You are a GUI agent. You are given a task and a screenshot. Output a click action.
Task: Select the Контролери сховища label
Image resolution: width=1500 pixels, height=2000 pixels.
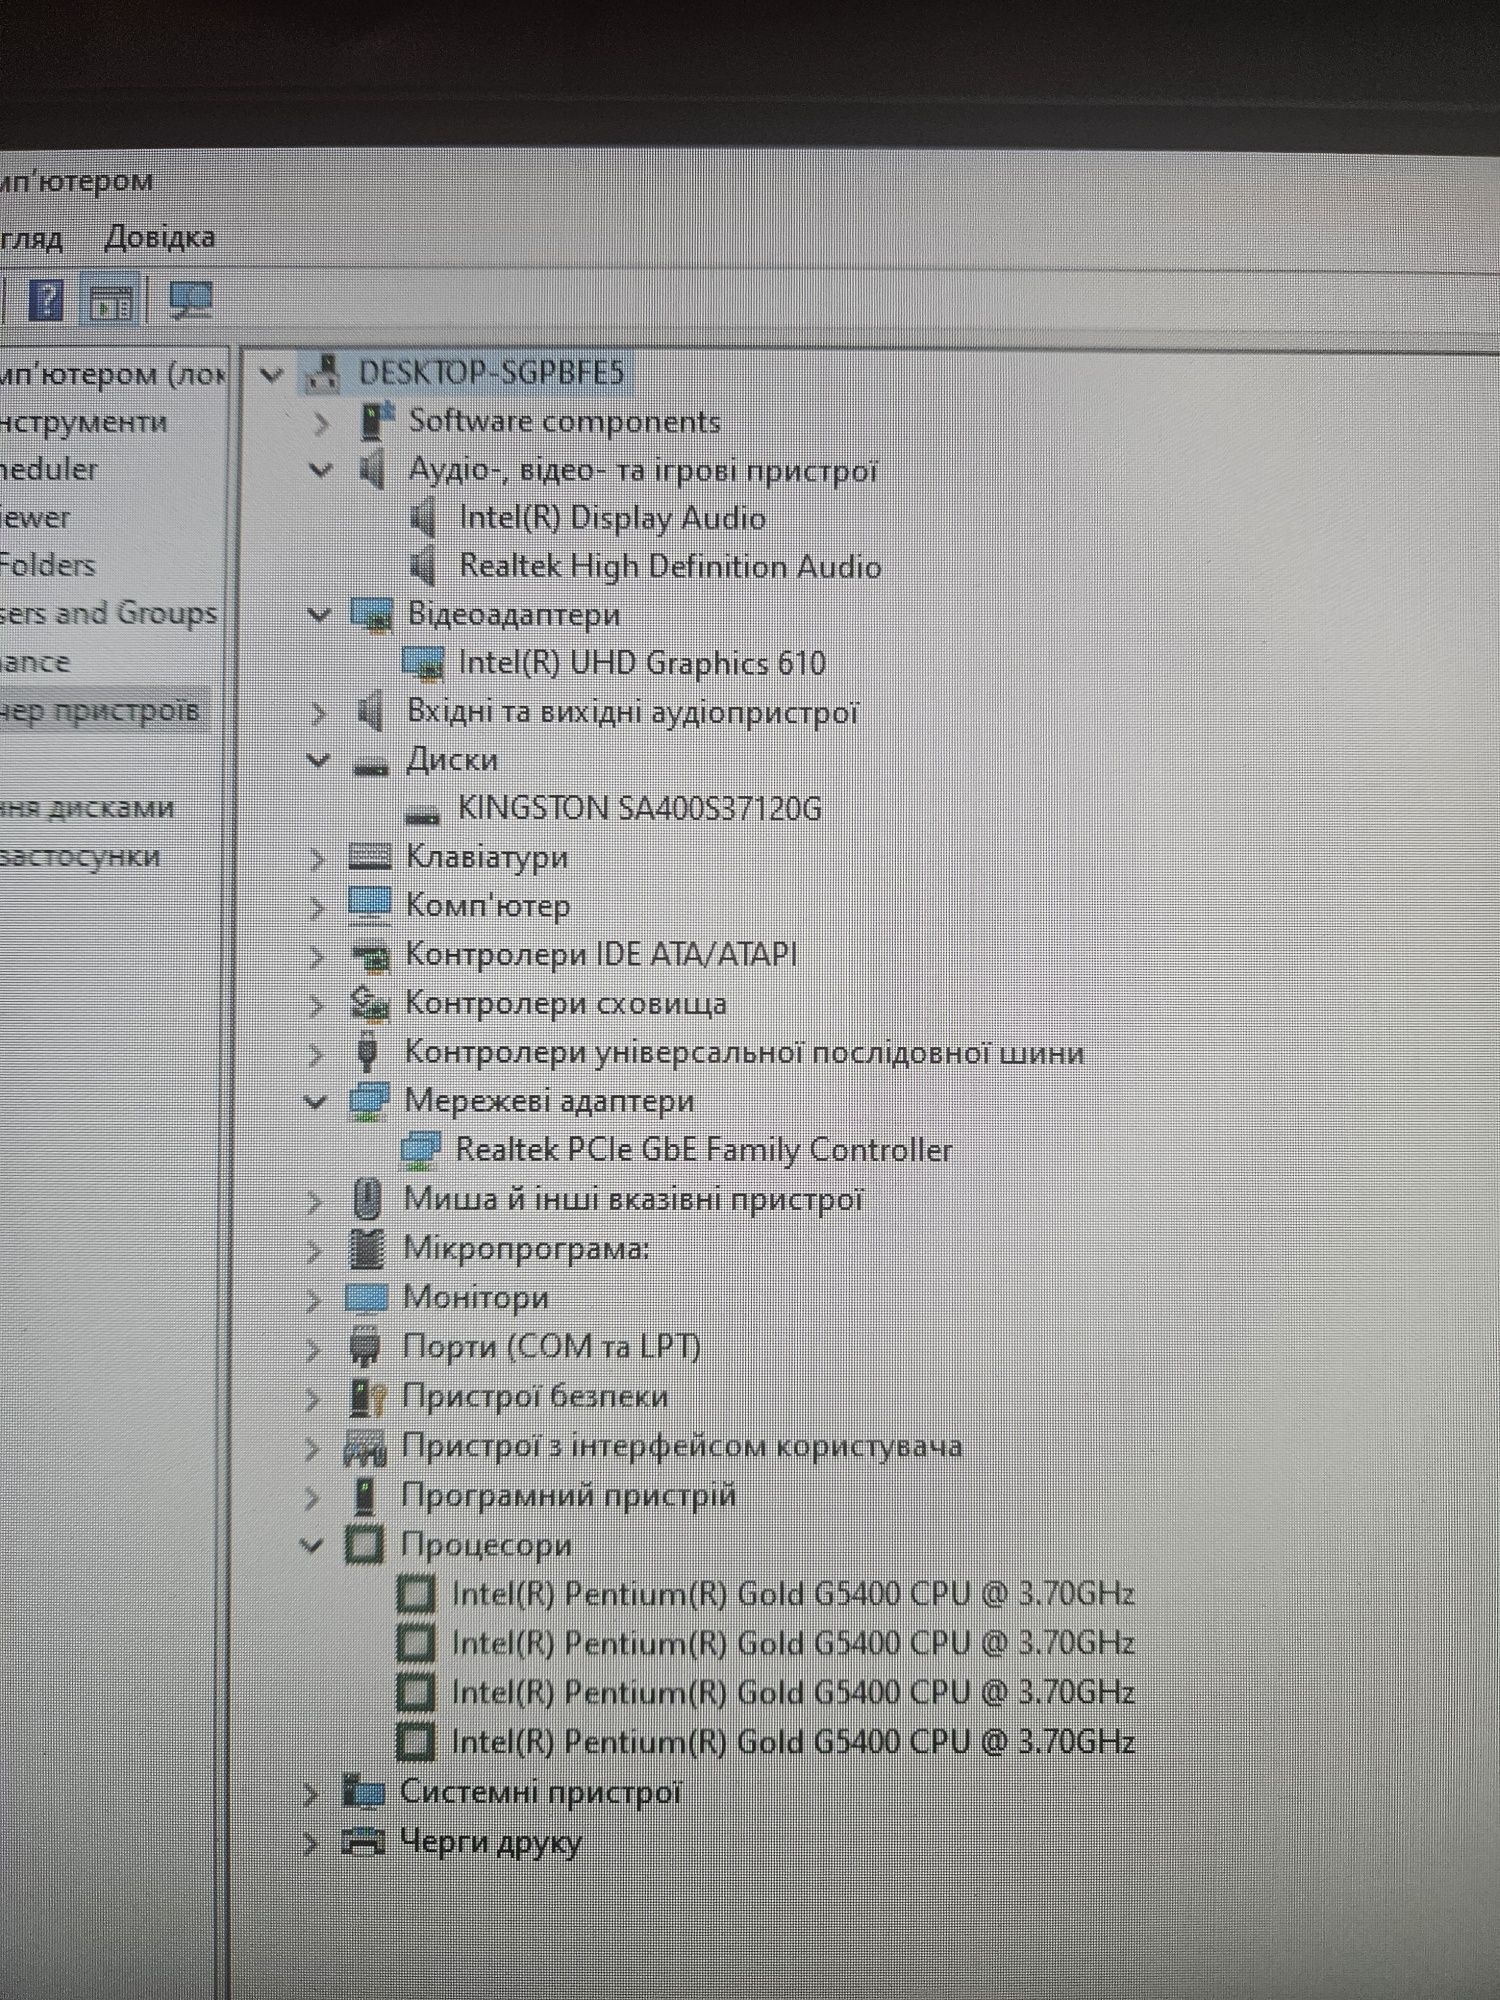coord(565,1003)
